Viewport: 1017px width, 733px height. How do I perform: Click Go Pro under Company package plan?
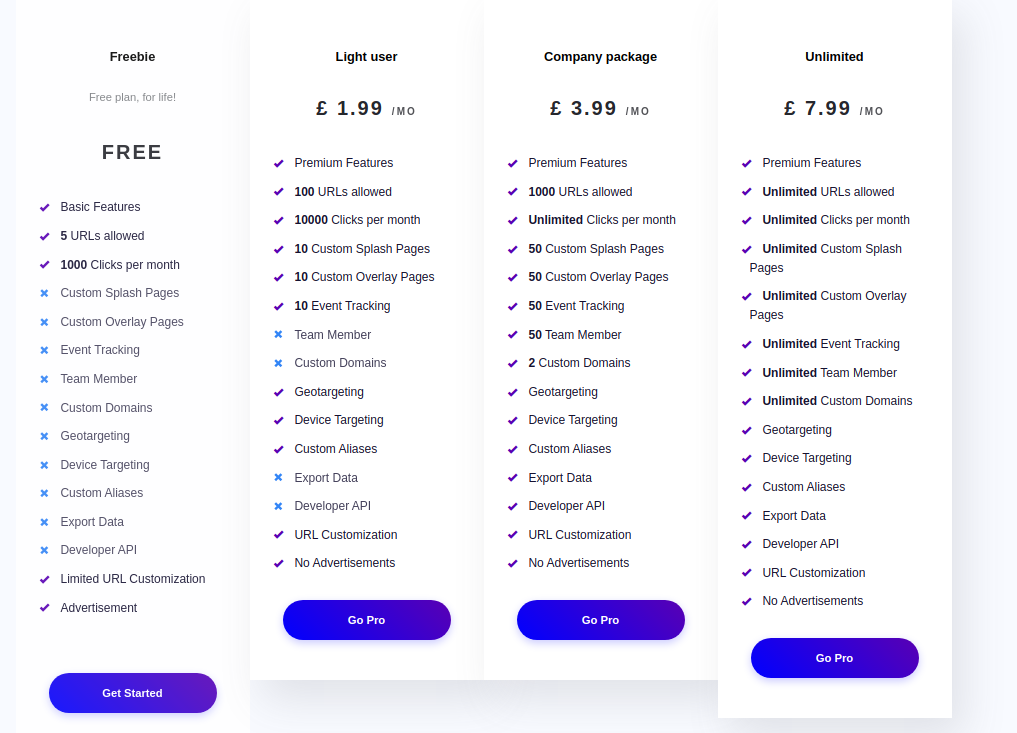(x=601, y=620)
